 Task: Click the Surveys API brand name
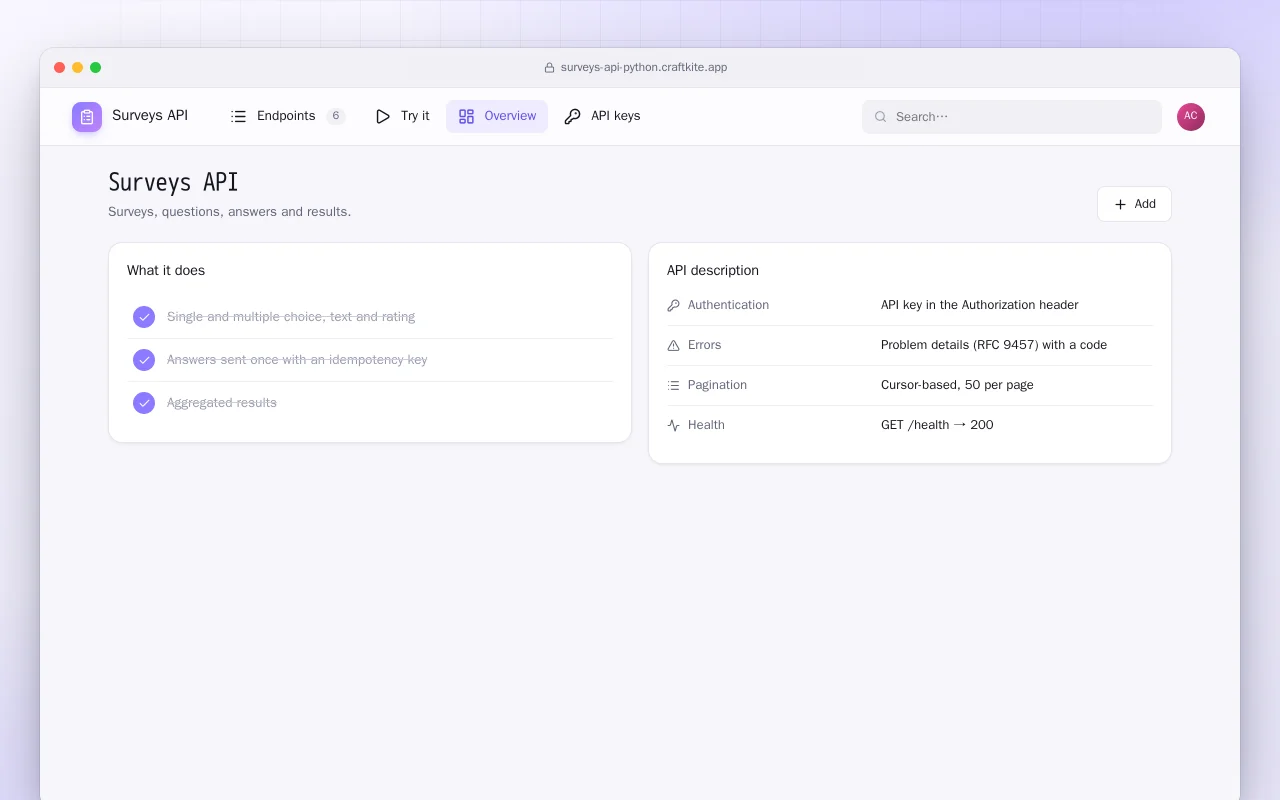pos(150,115)
